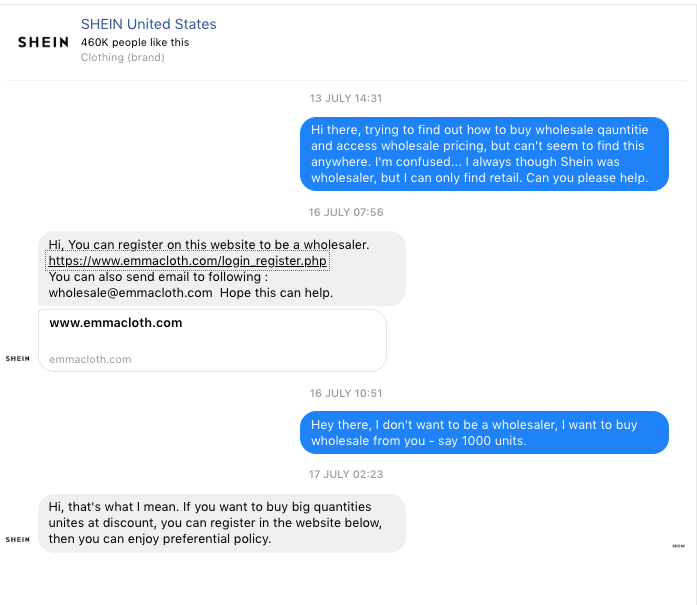Select the 'Hi, that's what I mean' reply
697x605 pixels.
[x=221, y=523]
